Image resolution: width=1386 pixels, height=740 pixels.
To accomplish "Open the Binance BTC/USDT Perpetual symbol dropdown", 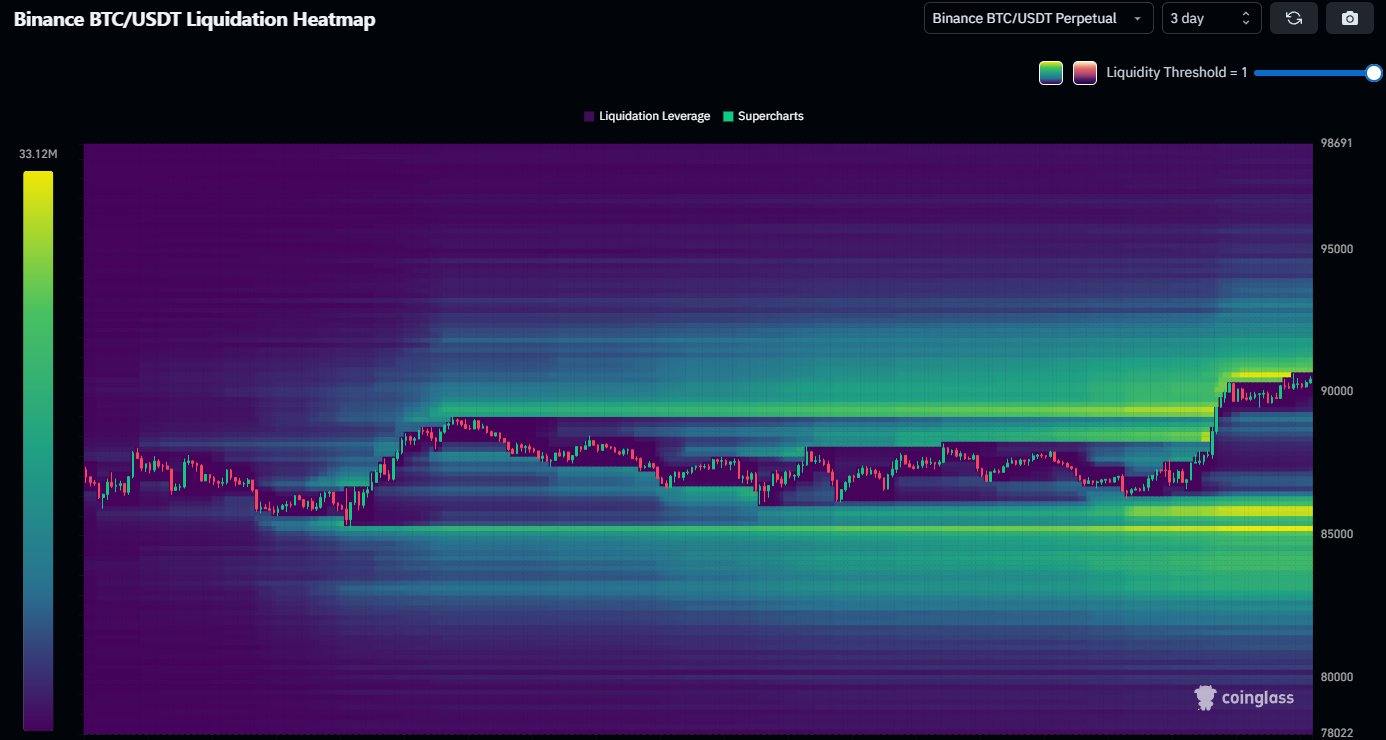I will click(1037, 17).
